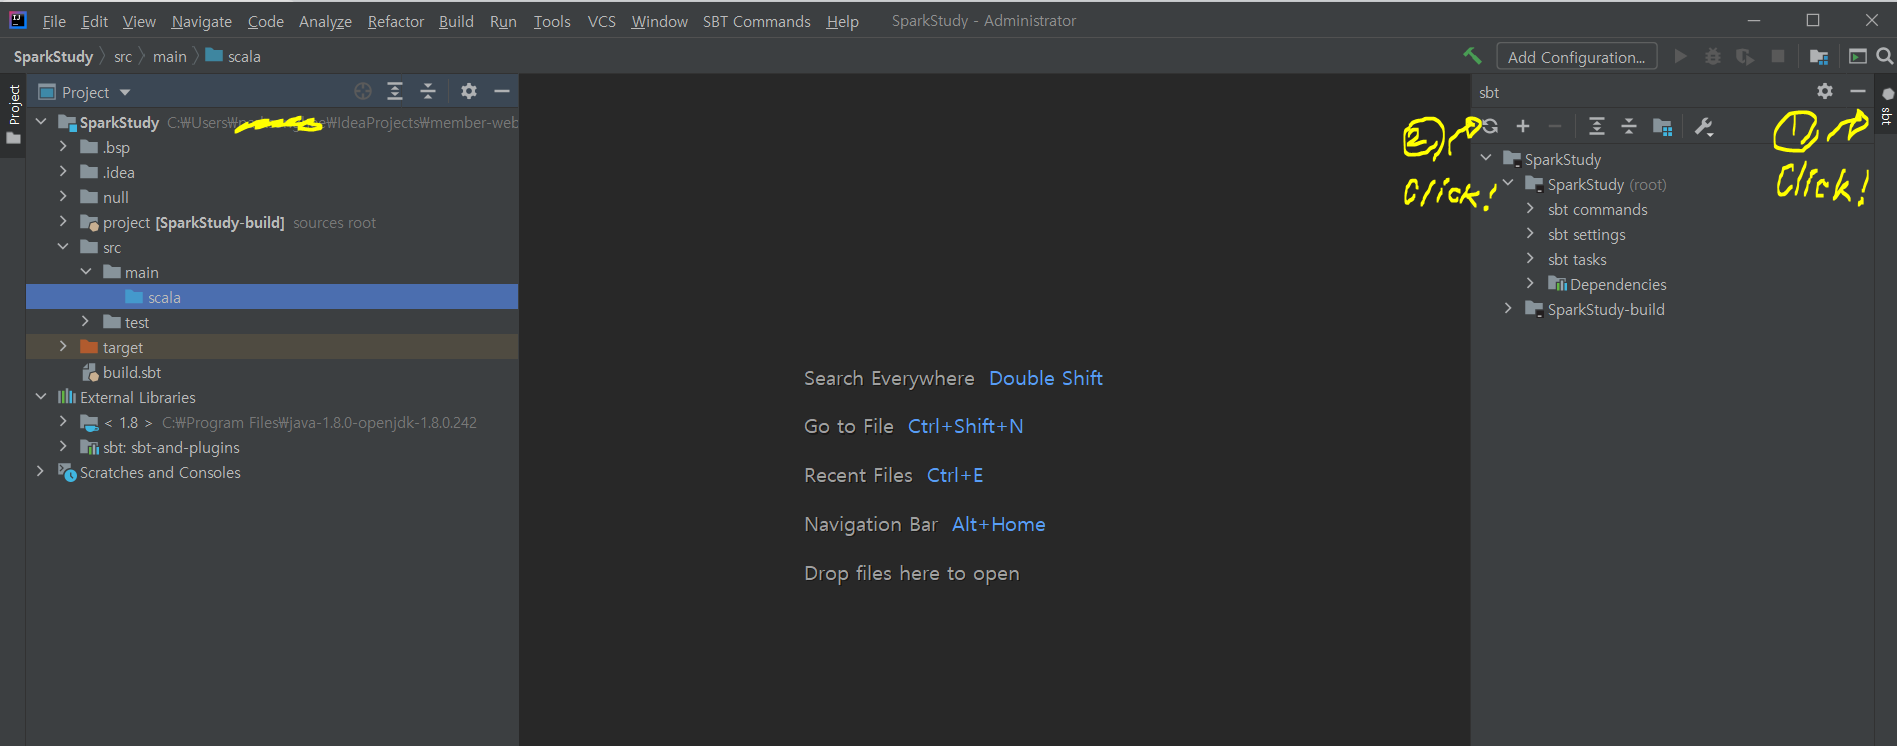The height and width of the screenshot is (746, 1897).
Task: Open the Tools menu
Action: tap(551, 21)
